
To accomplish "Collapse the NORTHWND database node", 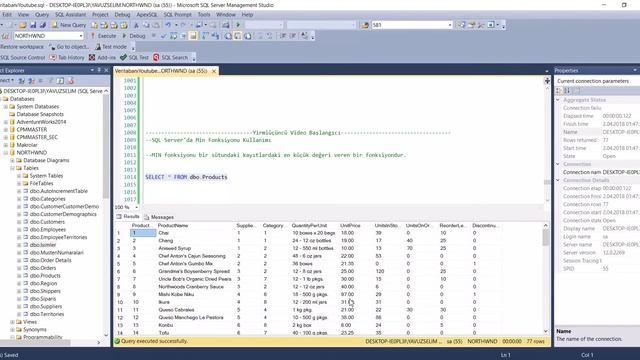I will tap(6, 153).
